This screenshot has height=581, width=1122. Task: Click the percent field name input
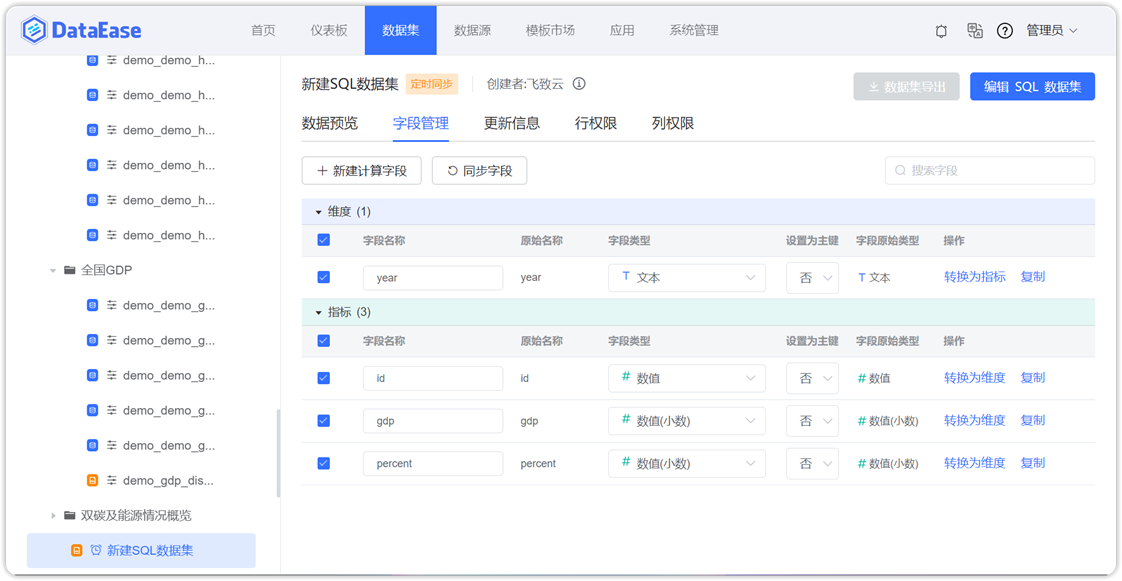[x=433, y=464]
